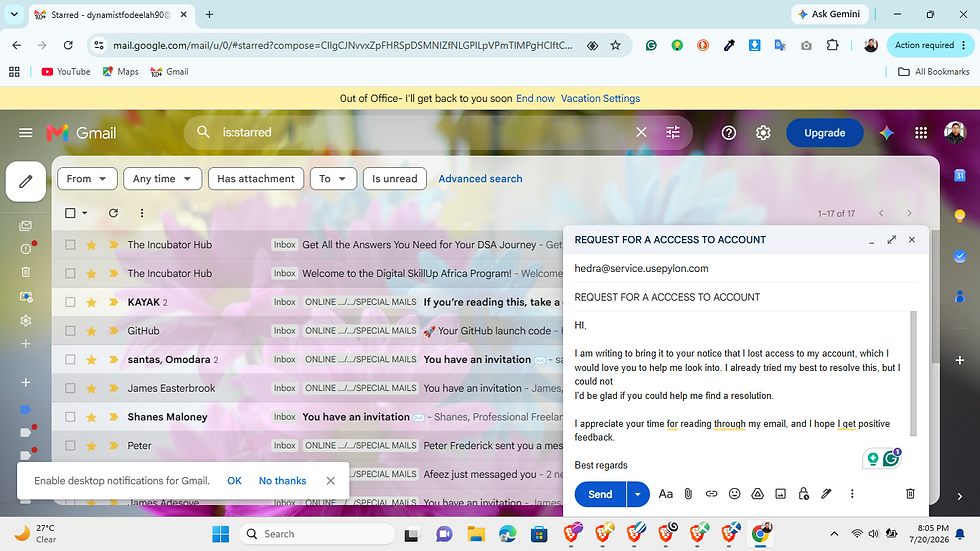Expand the collapsed side panel arrow
Image resolution: width=980 pixels, height=551 pixels.
pos(960,496)
